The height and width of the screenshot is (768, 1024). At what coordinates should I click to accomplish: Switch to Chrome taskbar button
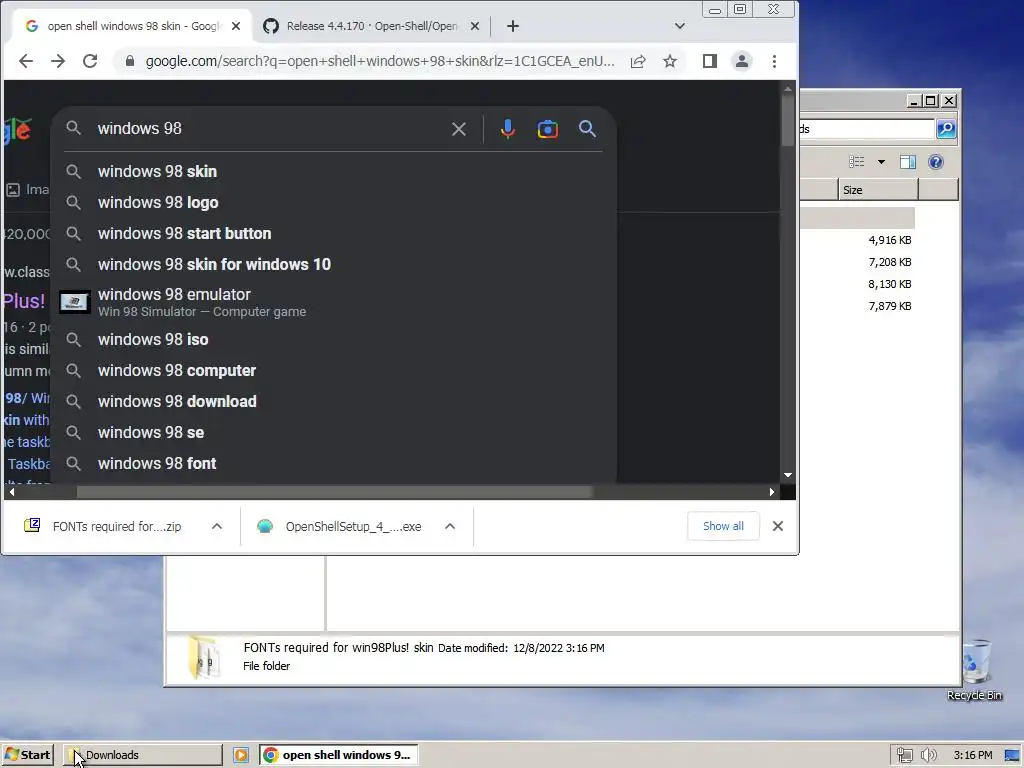pyautogui.click(x=338, y=755)
